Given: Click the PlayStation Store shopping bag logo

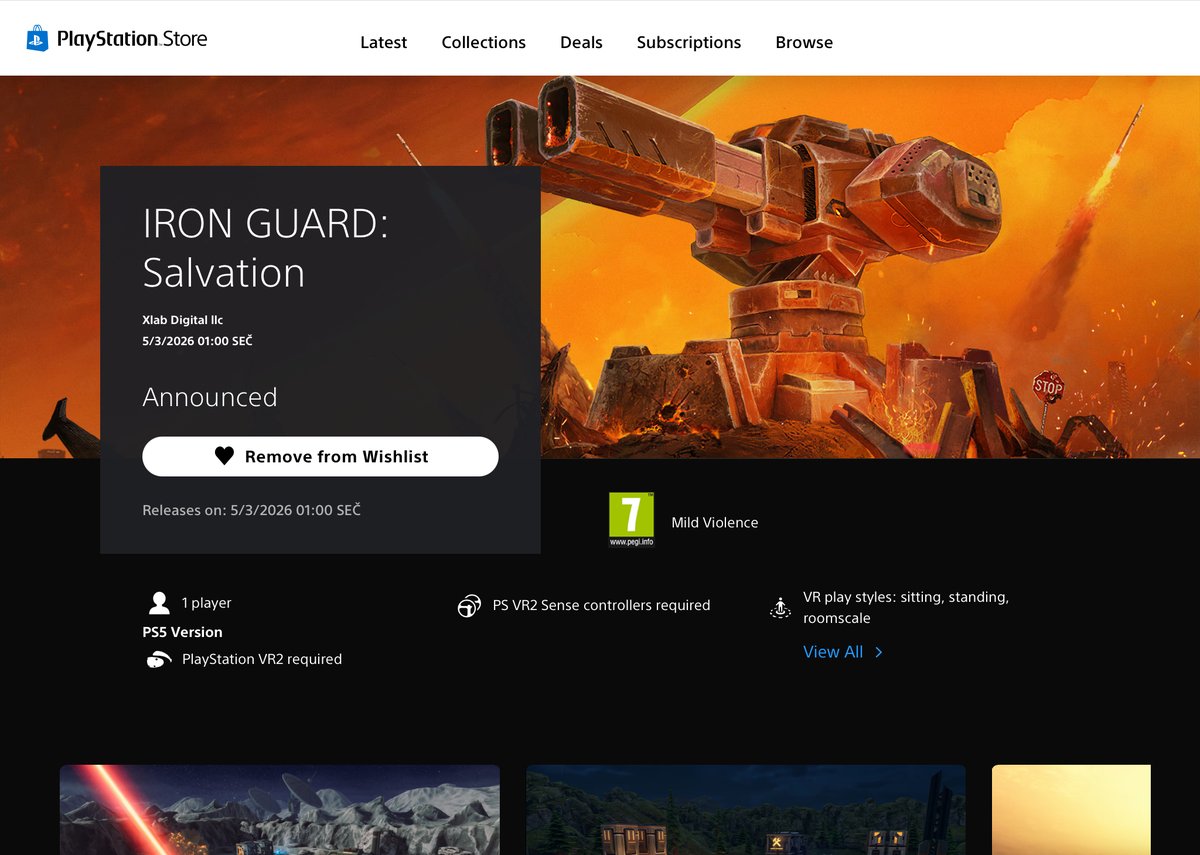Looking at the screenshot, I should 37,39.
